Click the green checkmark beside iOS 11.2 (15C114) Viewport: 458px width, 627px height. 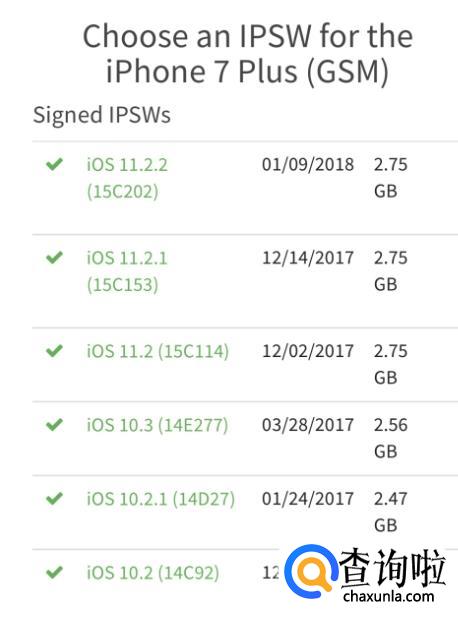[54, 351]
